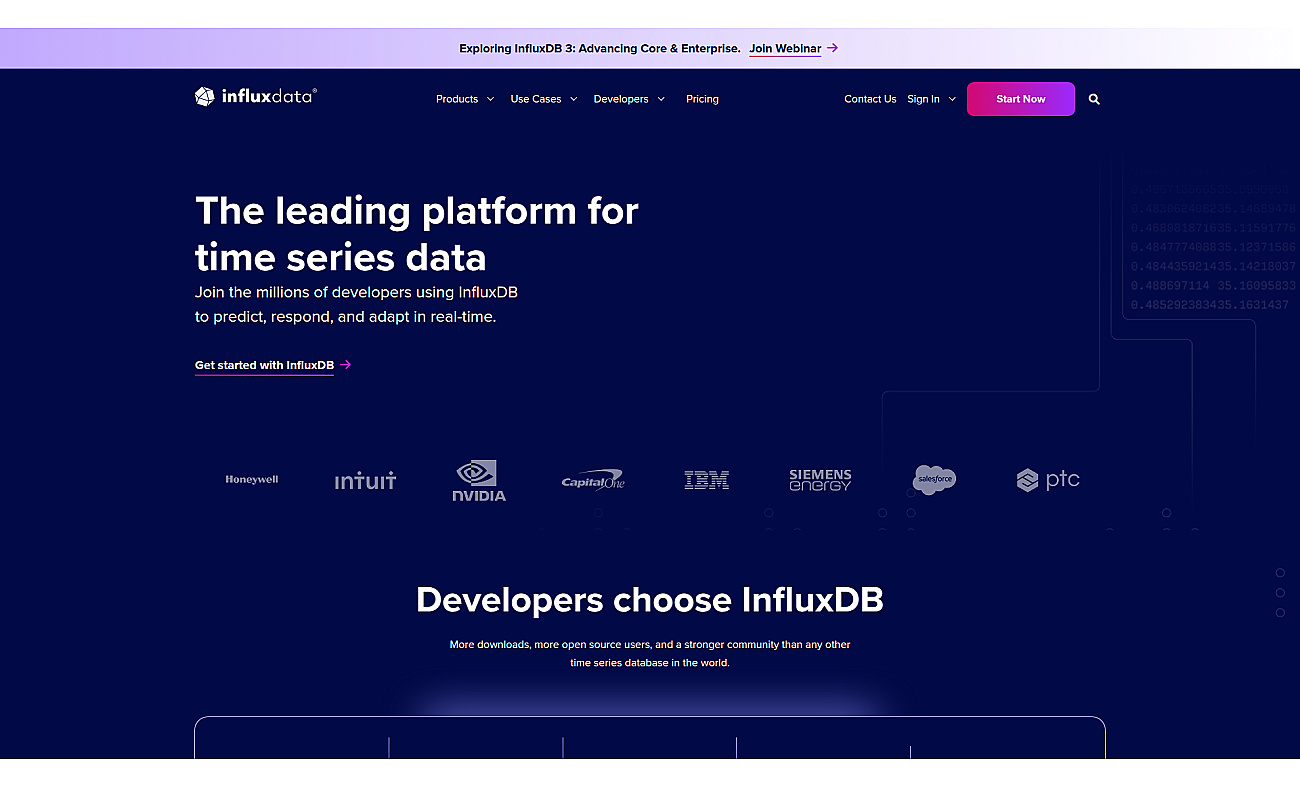The height and width of the screenshot is (788, 1300).
Task: Click the InfluxData logo
Action: point(256,96)
